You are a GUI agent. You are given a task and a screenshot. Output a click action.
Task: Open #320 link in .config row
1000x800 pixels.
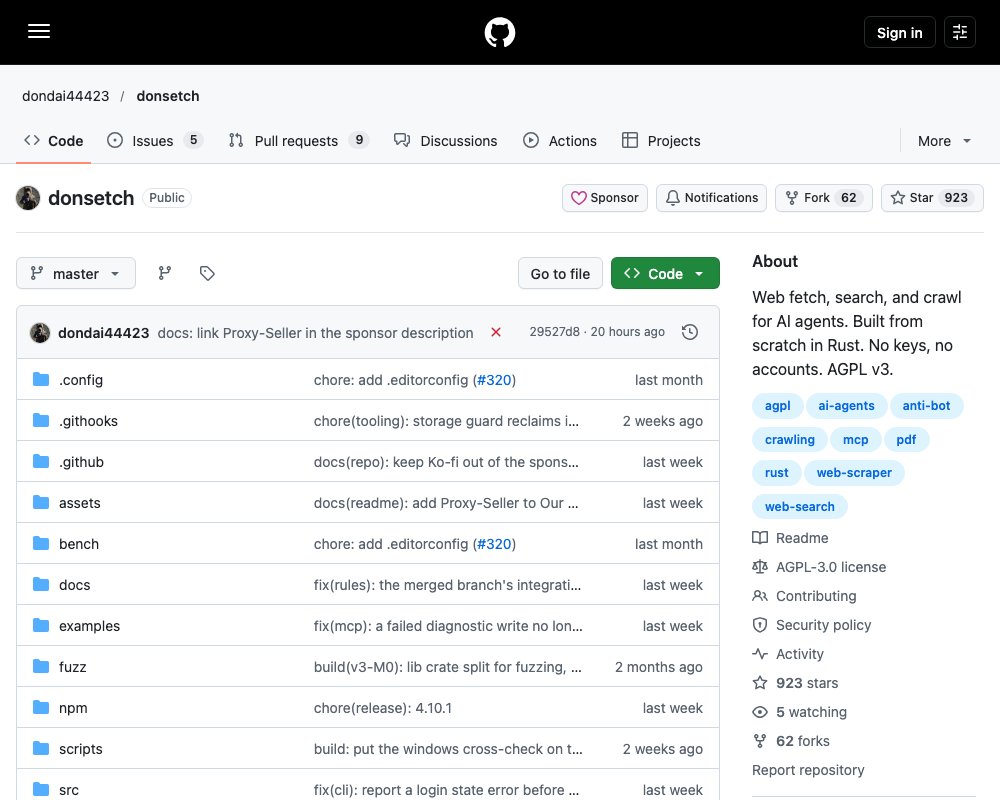click(x=494, y=380)
